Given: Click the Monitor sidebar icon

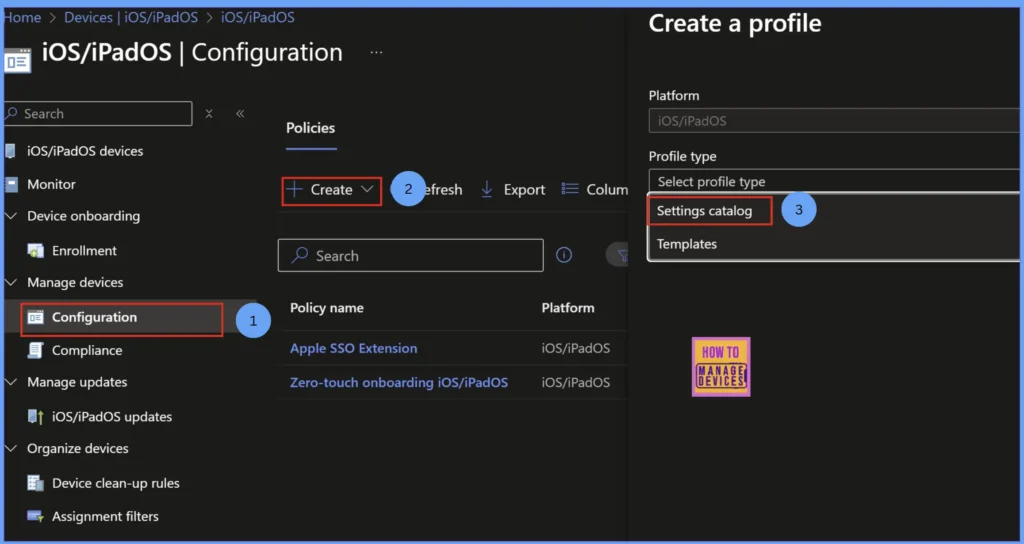Looking at the screenshot, I should coord(11,185).
